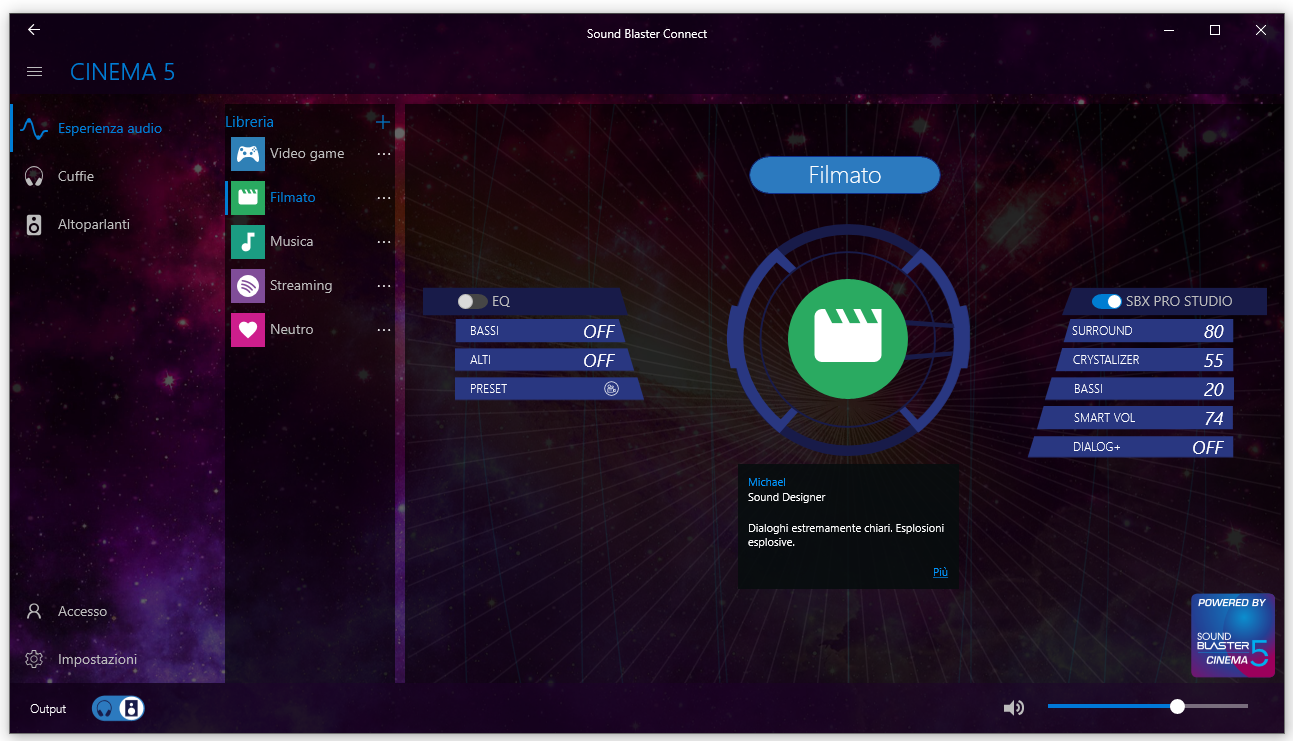This screenshot has height=741, width=1293.
Task: Toggle the EQ switch on
Action: [x=472, y=301]
